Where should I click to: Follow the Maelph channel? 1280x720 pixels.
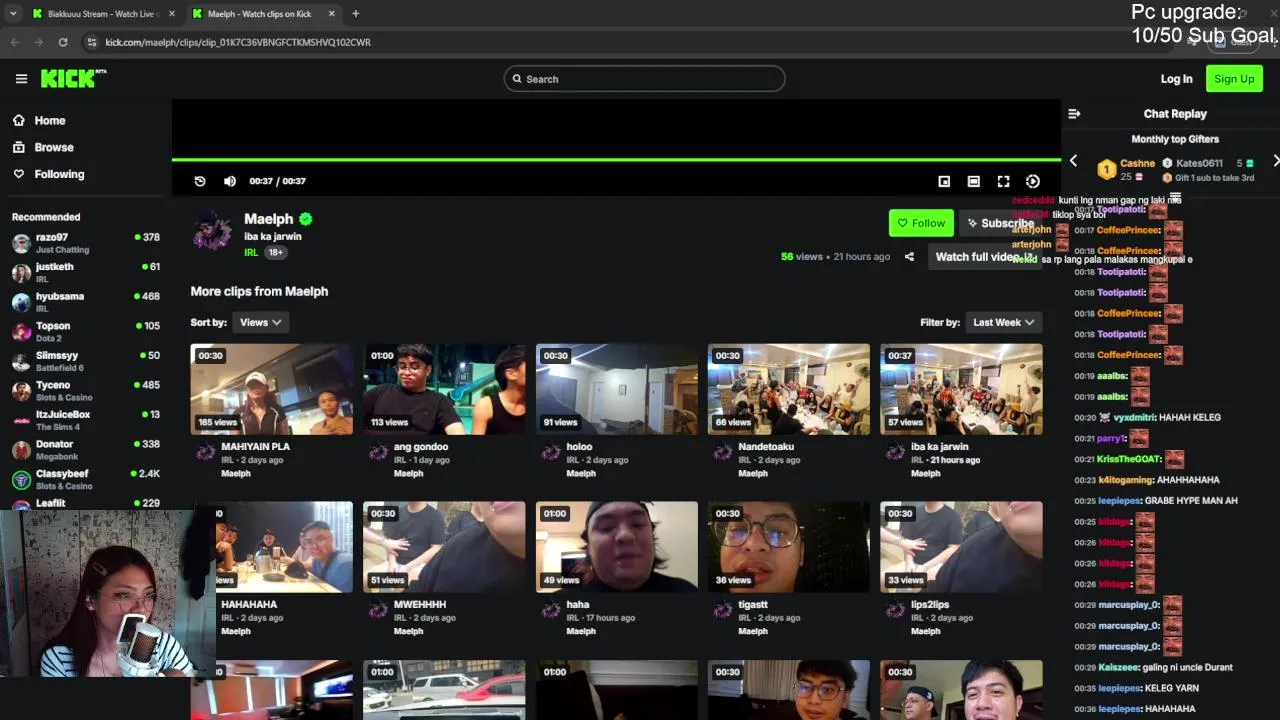tap(921, 223)
